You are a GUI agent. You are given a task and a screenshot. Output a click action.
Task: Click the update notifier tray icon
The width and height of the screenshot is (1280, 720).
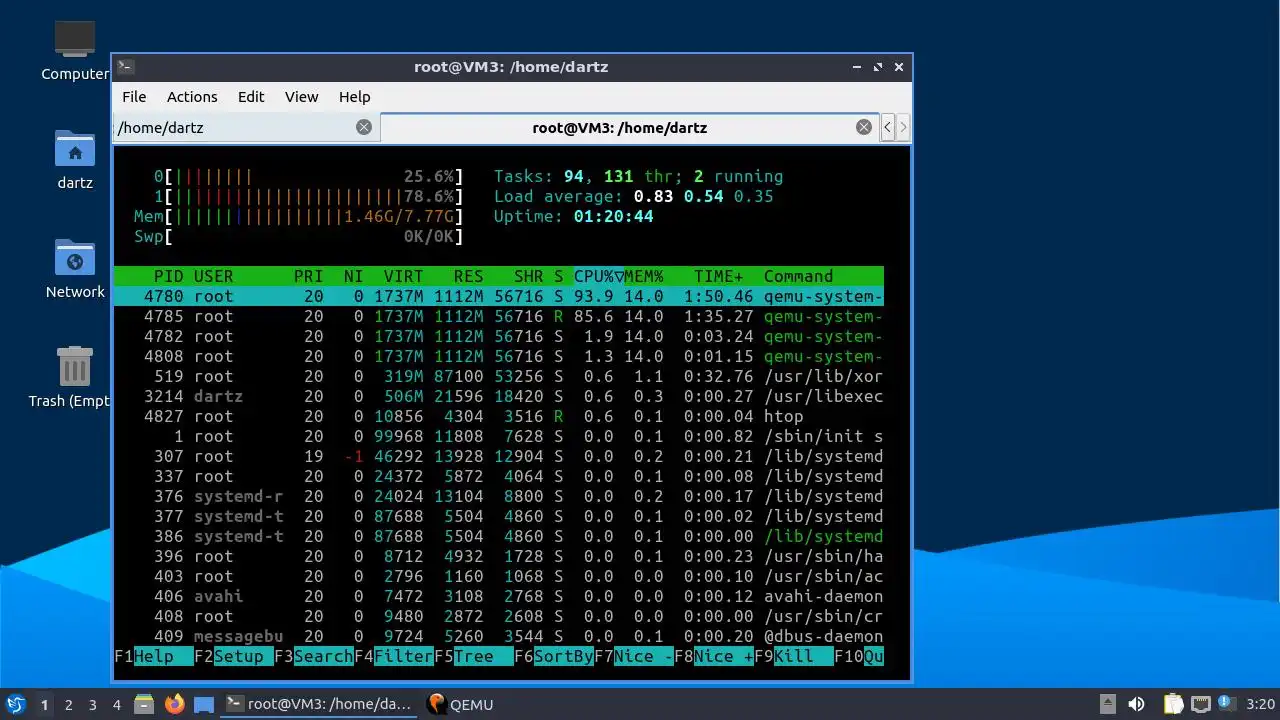click(1228, 704)
